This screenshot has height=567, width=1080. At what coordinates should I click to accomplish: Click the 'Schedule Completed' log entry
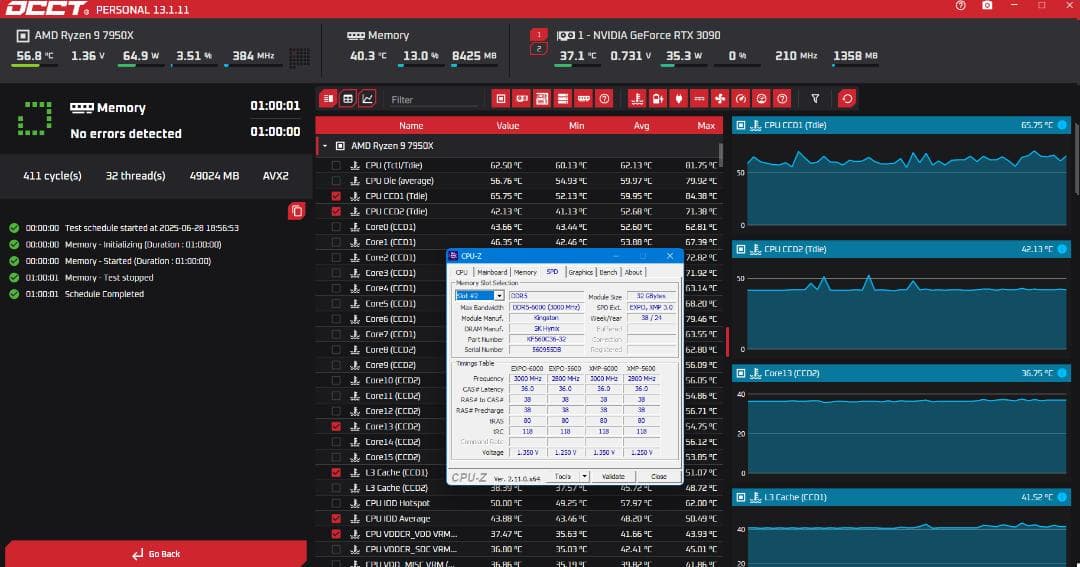[104, 293]
